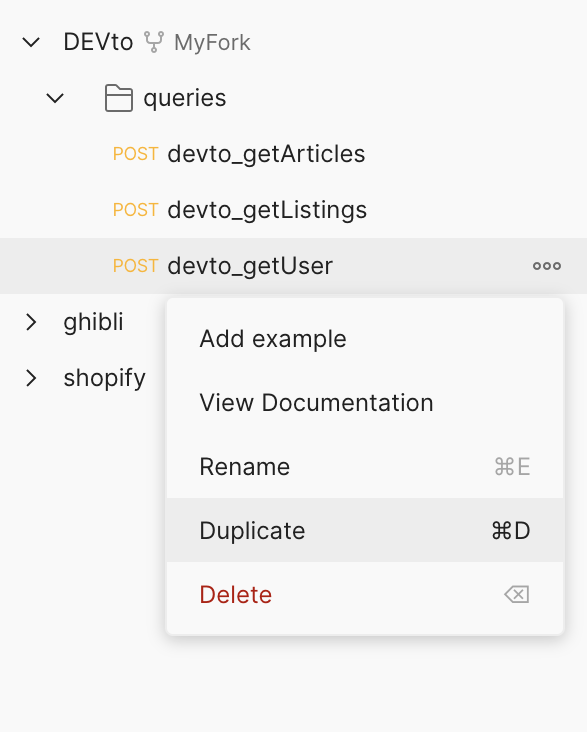
Task: Click the ⌘D shortcut symbol
Action: tap(511, 531)
